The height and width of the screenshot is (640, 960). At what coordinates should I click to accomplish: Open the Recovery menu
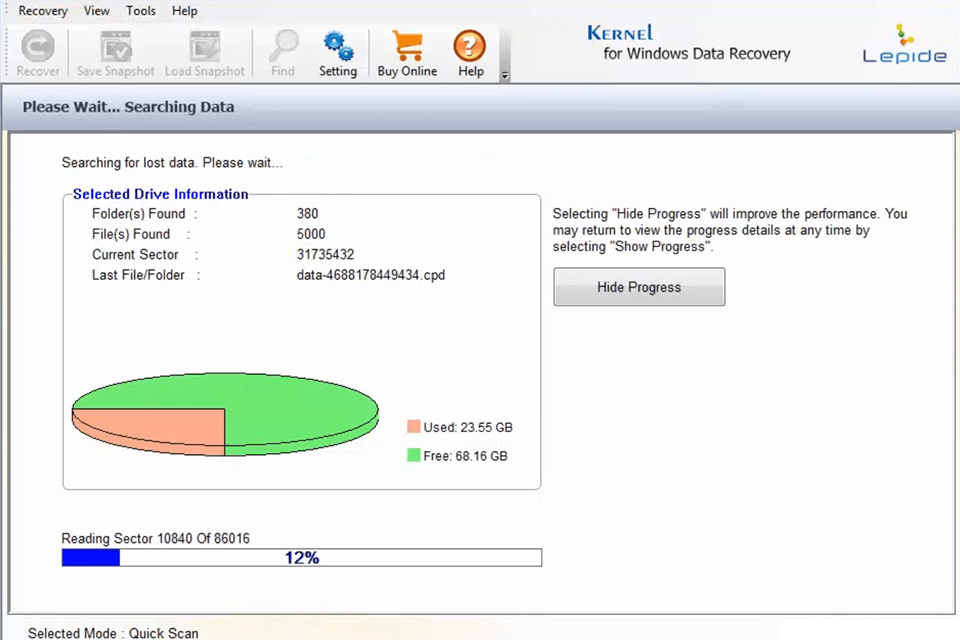point(43,11)
